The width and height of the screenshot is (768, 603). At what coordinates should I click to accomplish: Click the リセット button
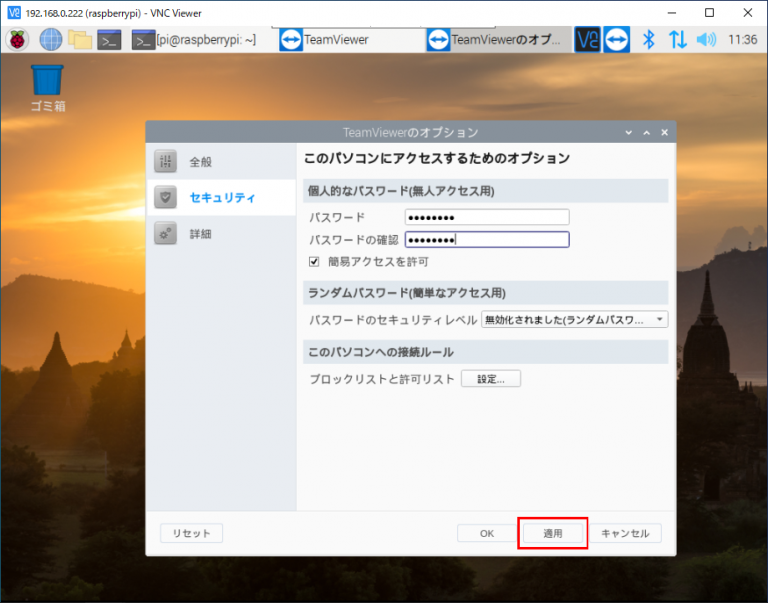[192, 533]
